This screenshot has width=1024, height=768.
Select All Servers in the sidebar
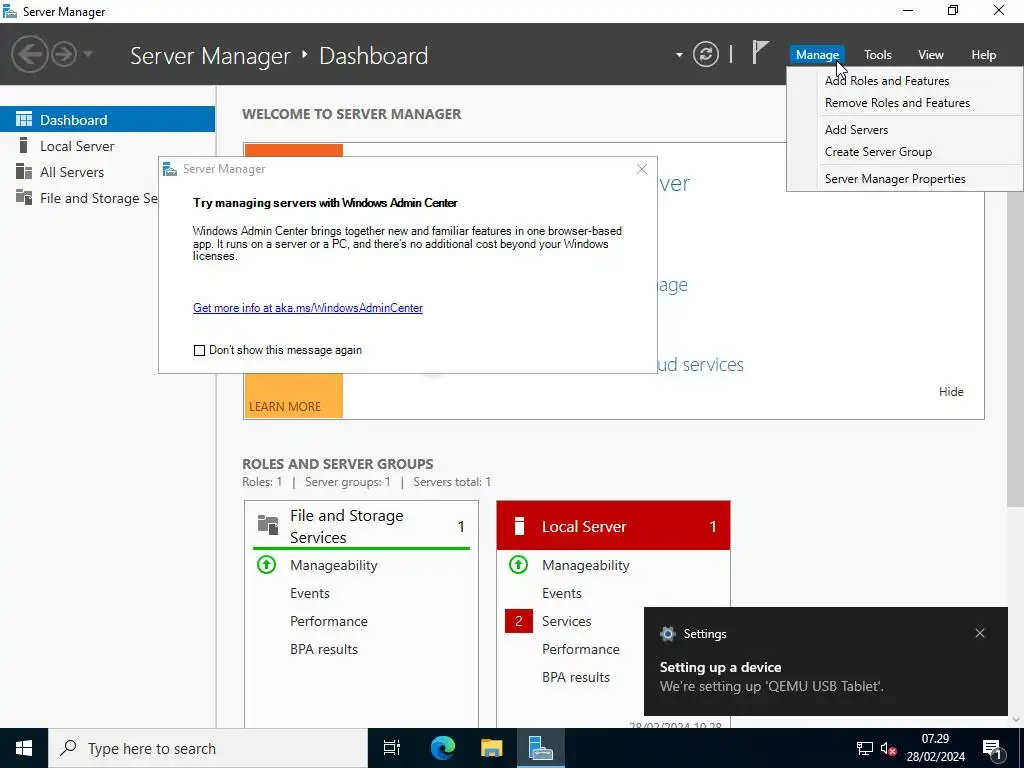click(x=107, y=172)
